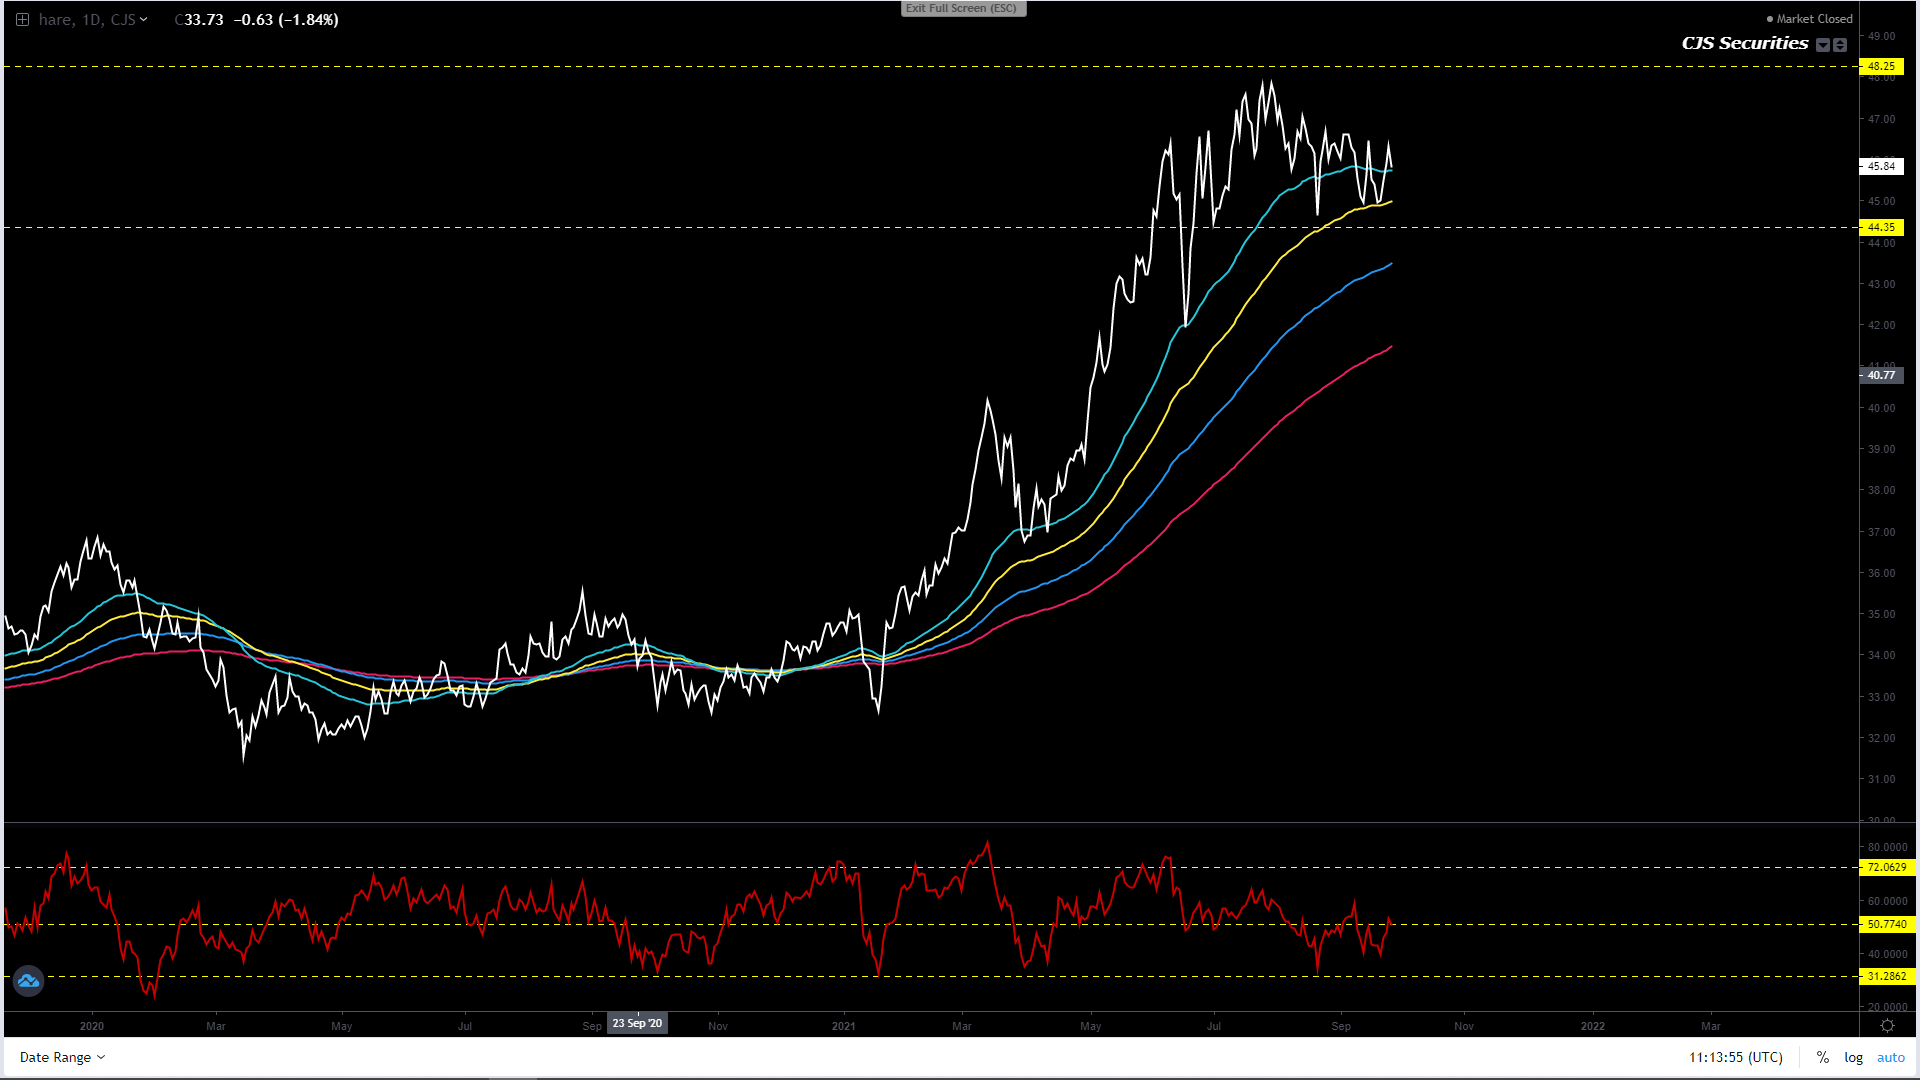Click down-arrow icon beside CJS Securities

pos(1823,45)
